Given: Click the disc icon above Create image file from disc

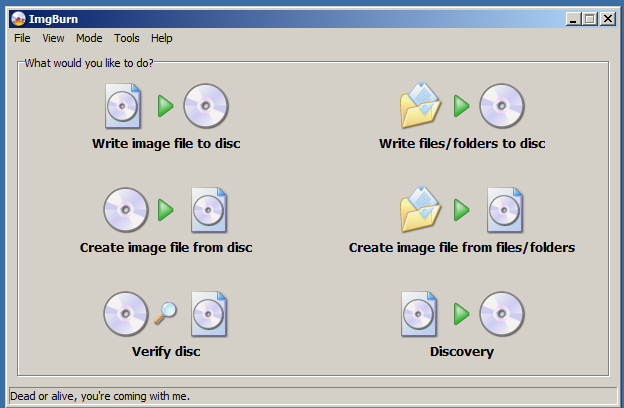Looking at the screenshot, I should [x=126, y=210].
